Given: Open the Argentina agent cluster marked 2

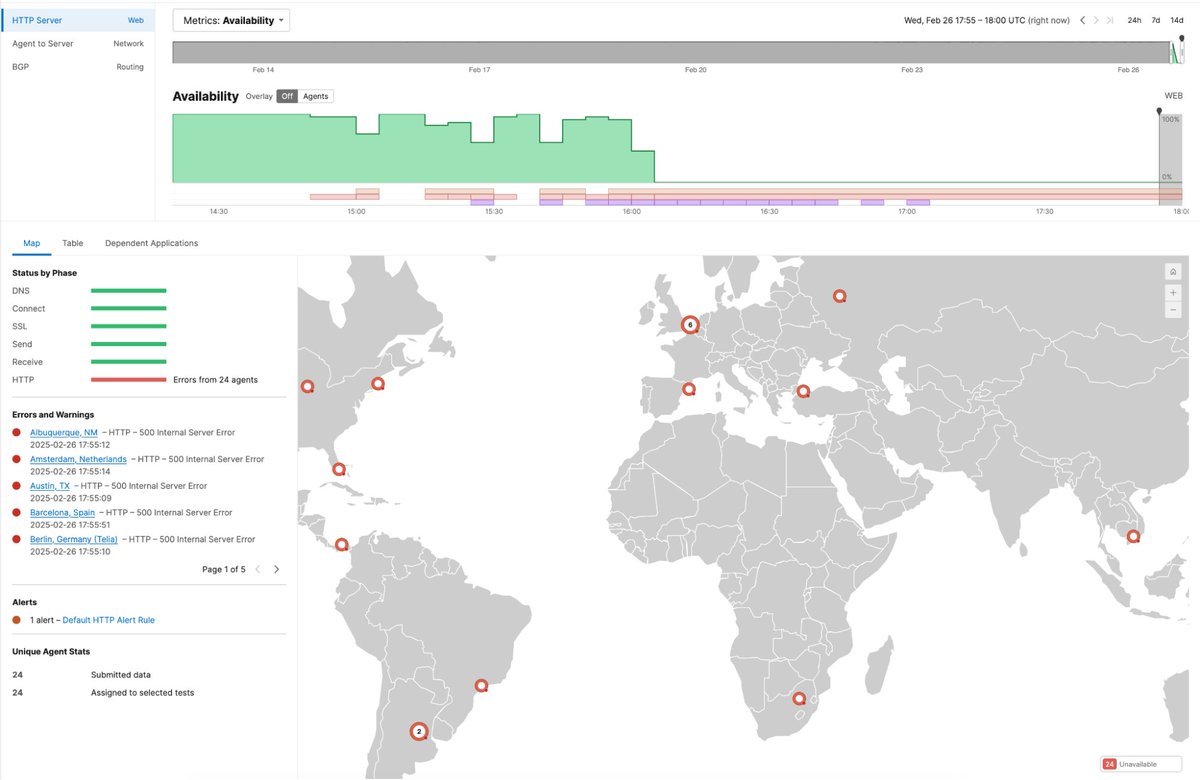Looking at the screenshot, I should [x=419, y=731].
